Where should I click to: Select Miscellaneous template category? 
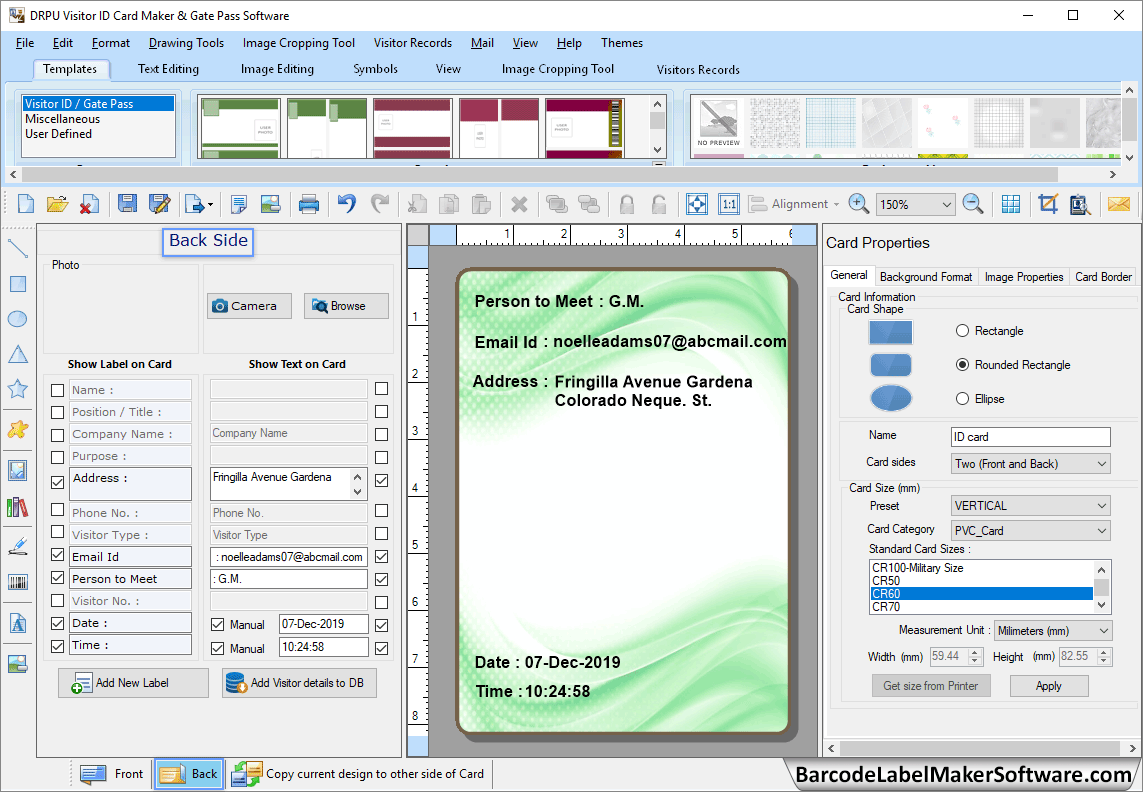[63, 119]
